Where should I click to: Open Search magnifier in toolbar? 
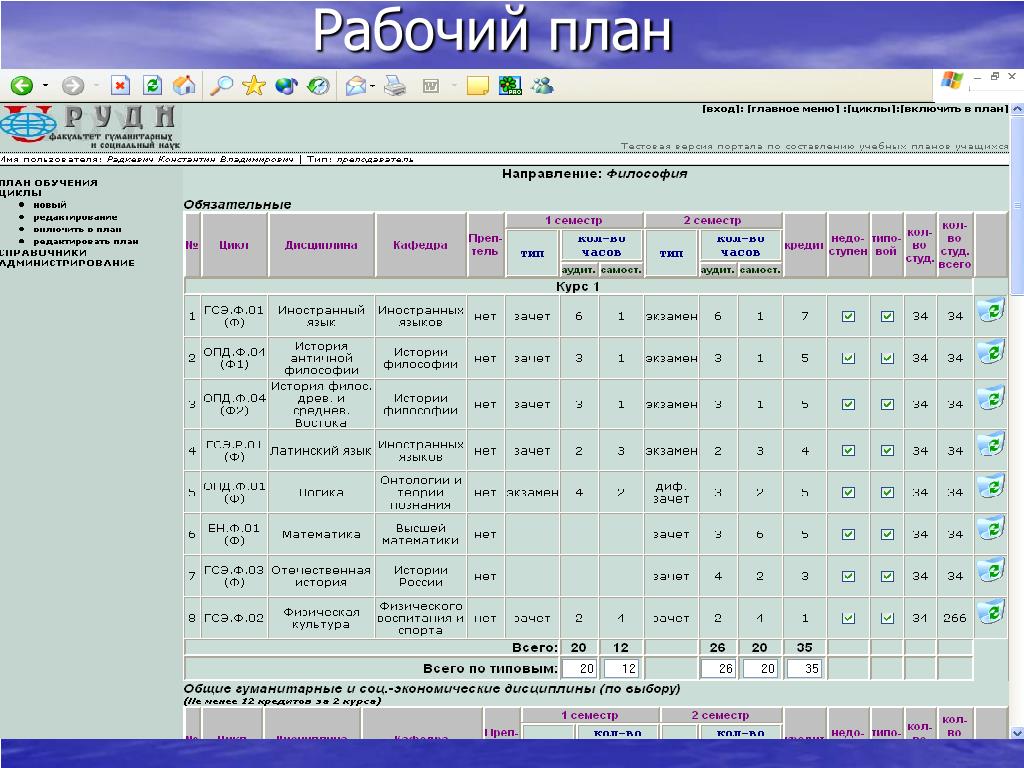(x=221, y=86)
